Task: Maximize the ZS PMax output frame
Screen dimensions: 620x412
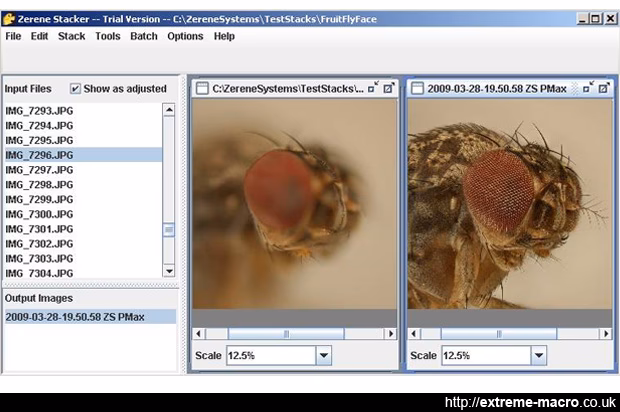Action: [603, 88]
